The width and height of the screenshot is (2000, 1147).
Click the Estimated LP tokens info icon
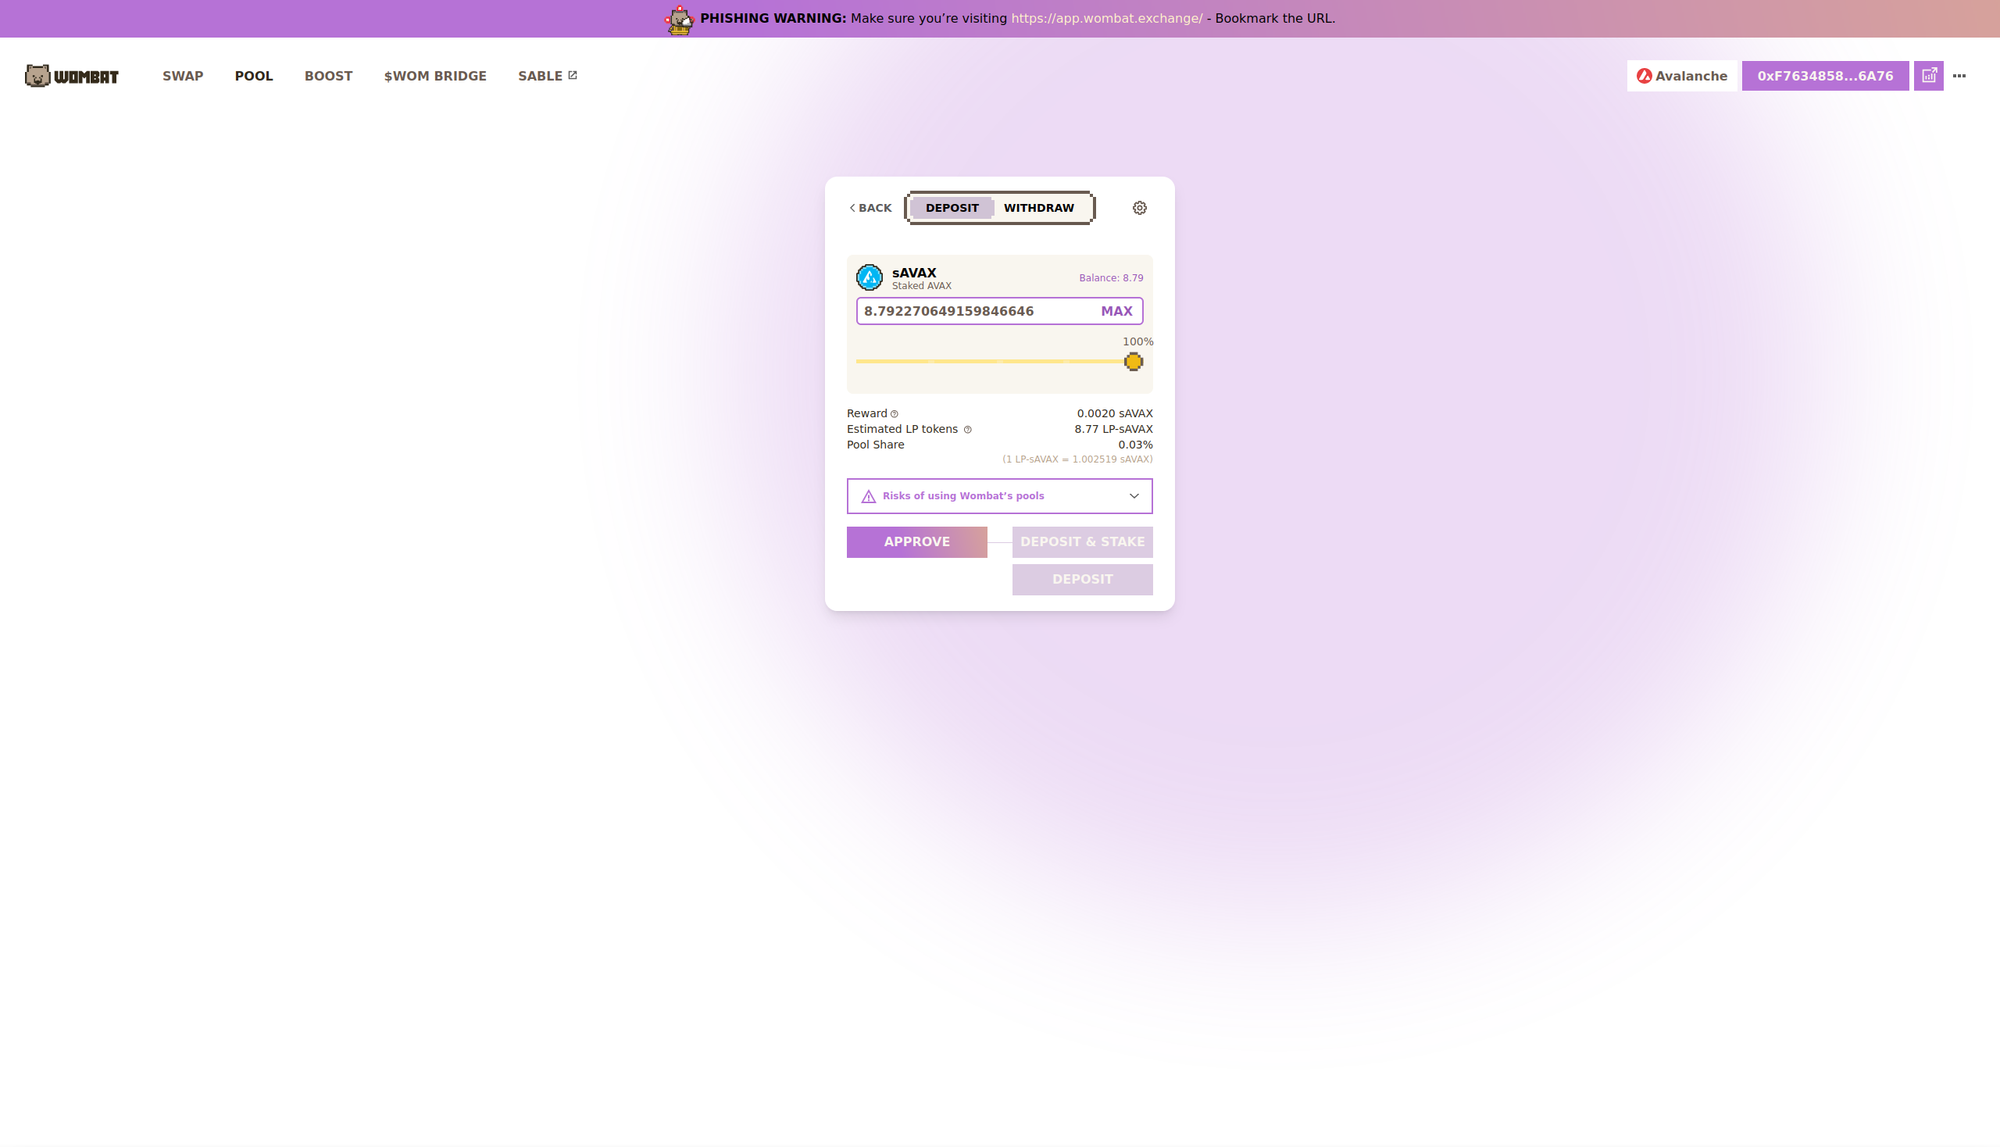point(968,430)
